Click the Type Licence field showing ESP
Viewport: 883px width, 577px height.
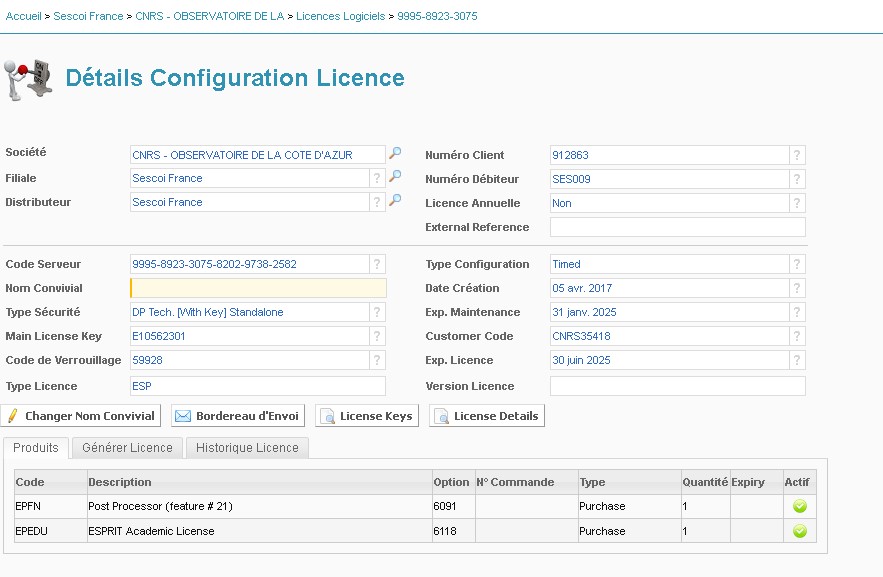pos(258,386)
